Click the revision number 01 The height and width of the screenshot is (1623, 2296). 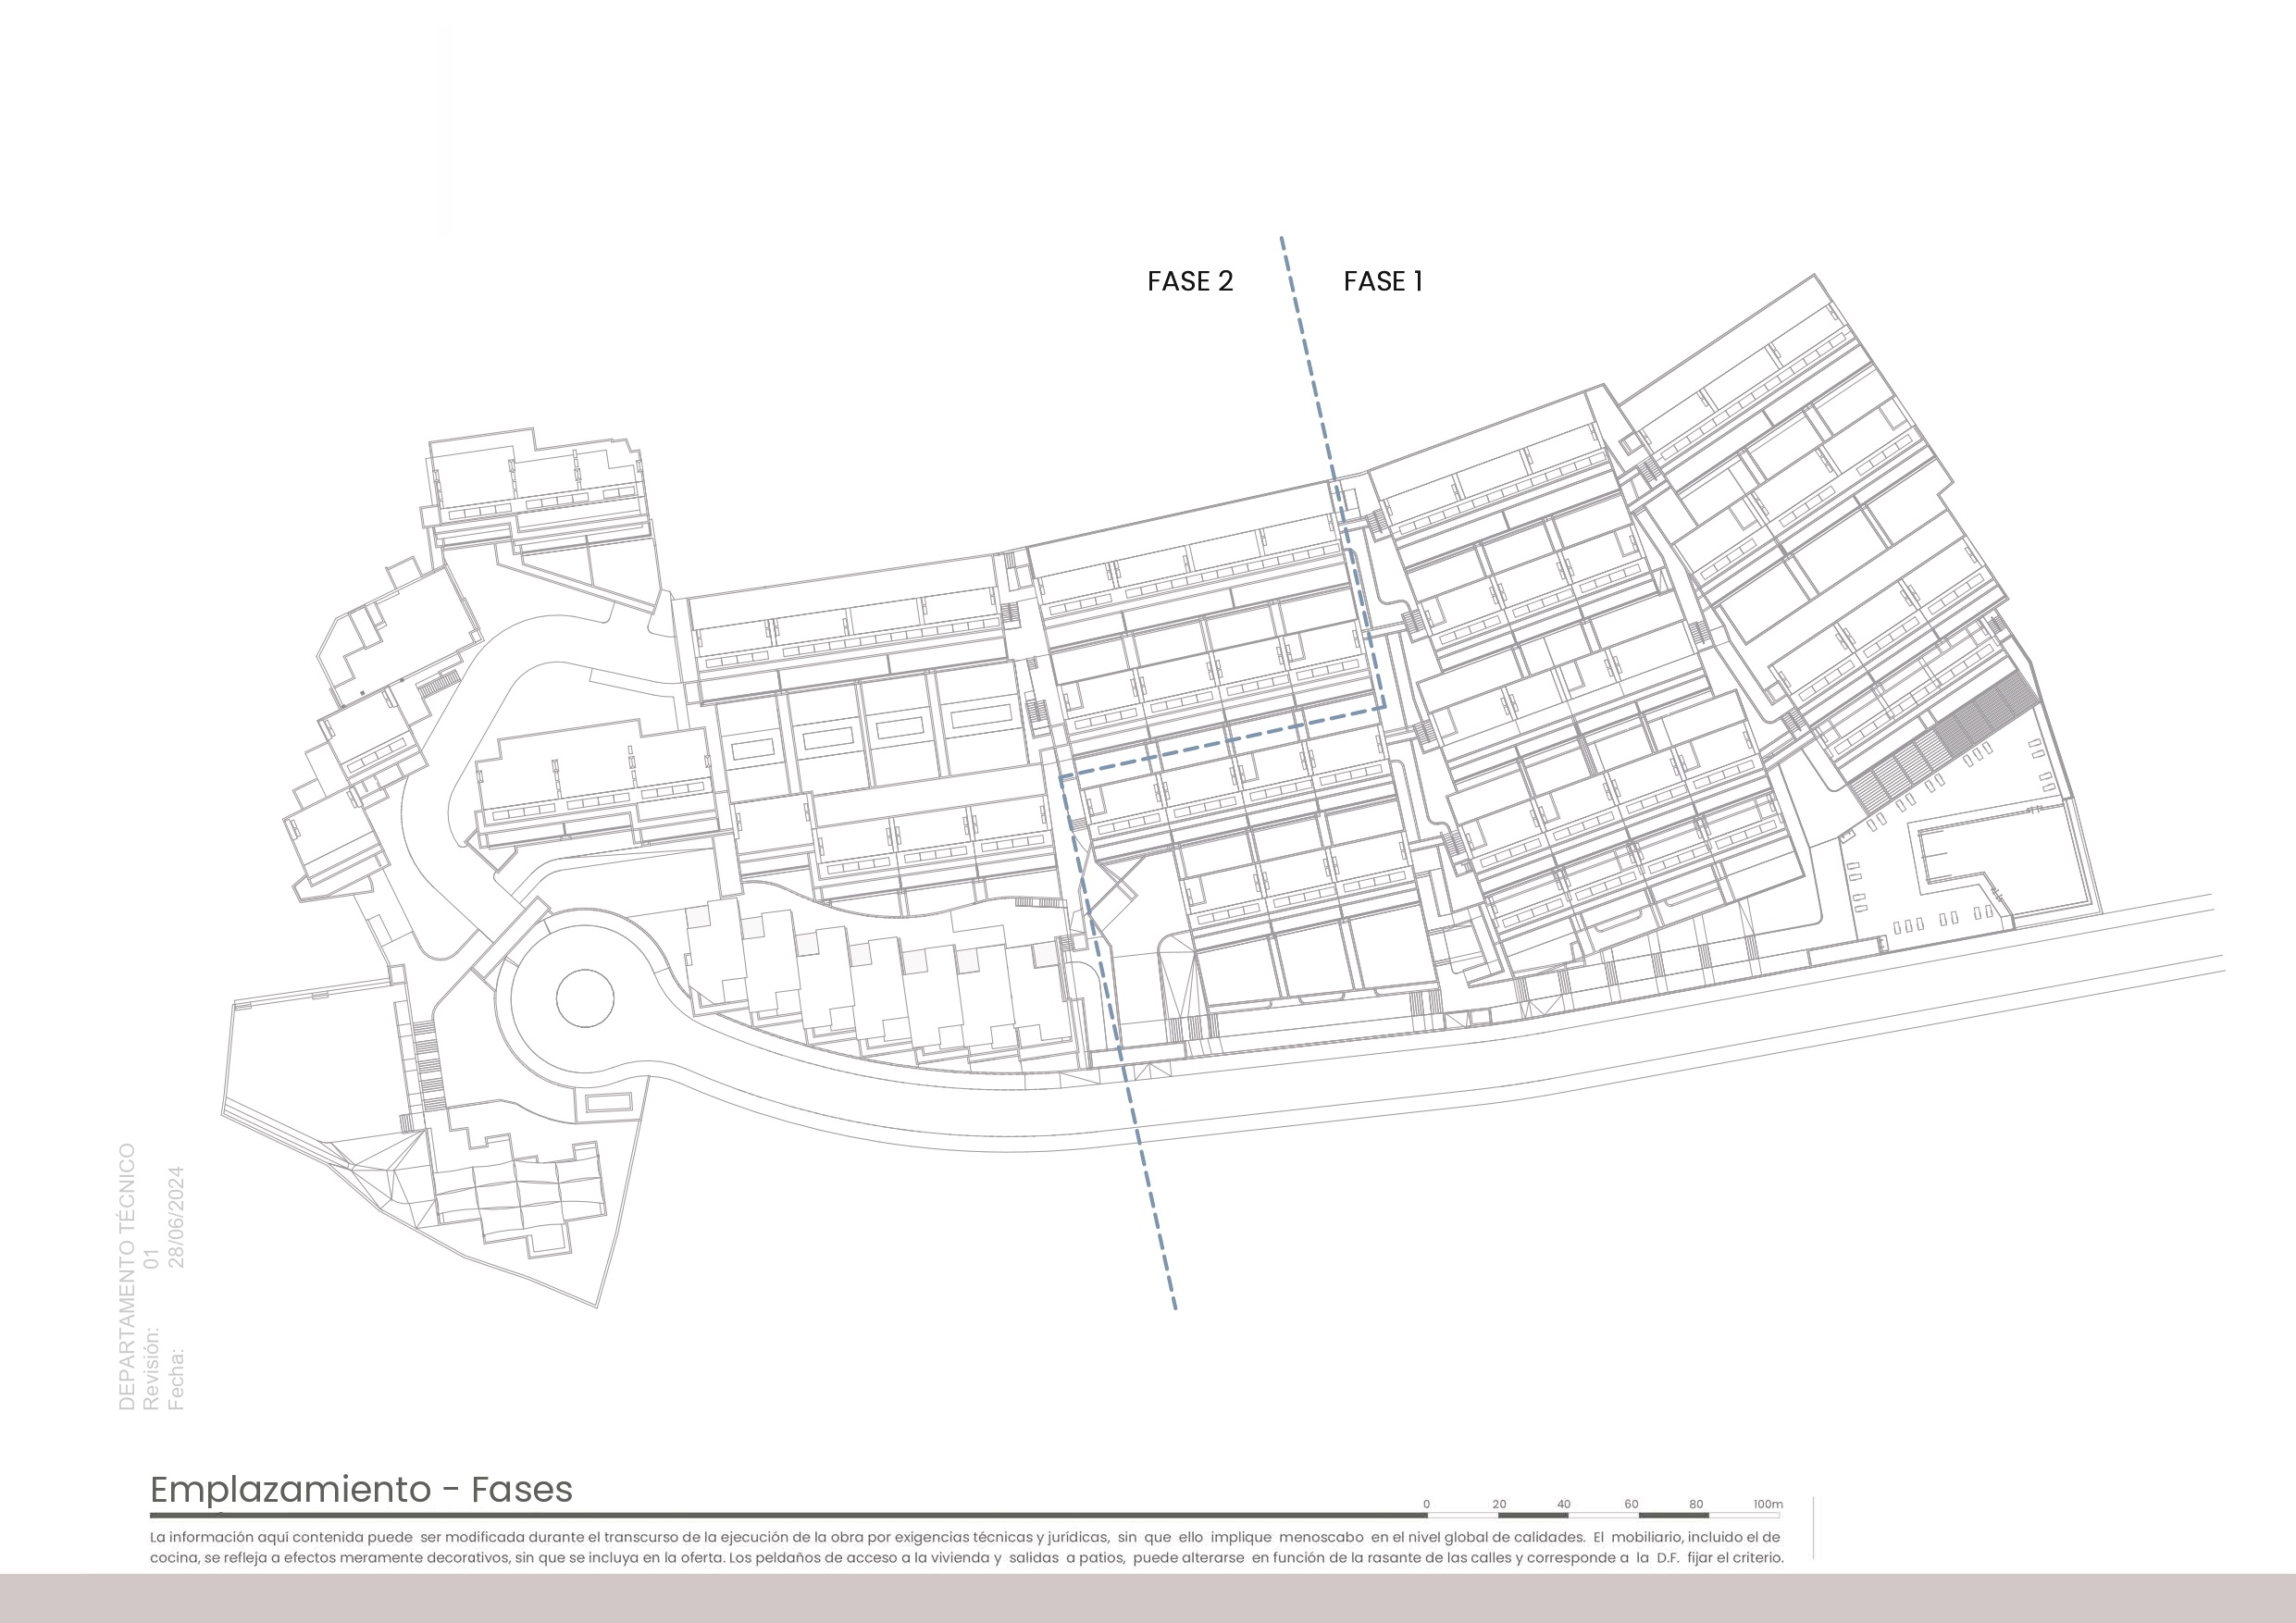151,1258
